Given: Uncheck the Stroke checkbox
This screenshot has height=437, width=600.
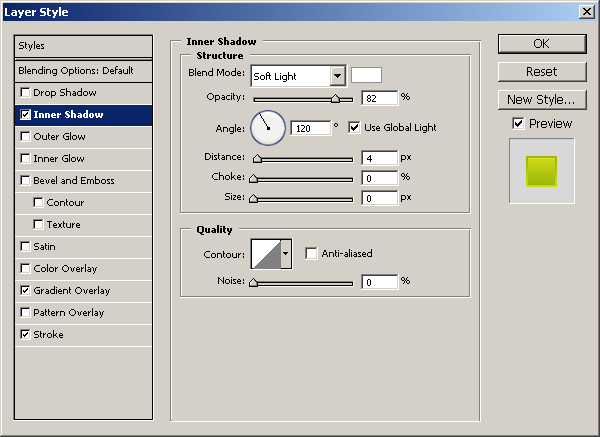Looking at the screenshot, I should point(25,334).
